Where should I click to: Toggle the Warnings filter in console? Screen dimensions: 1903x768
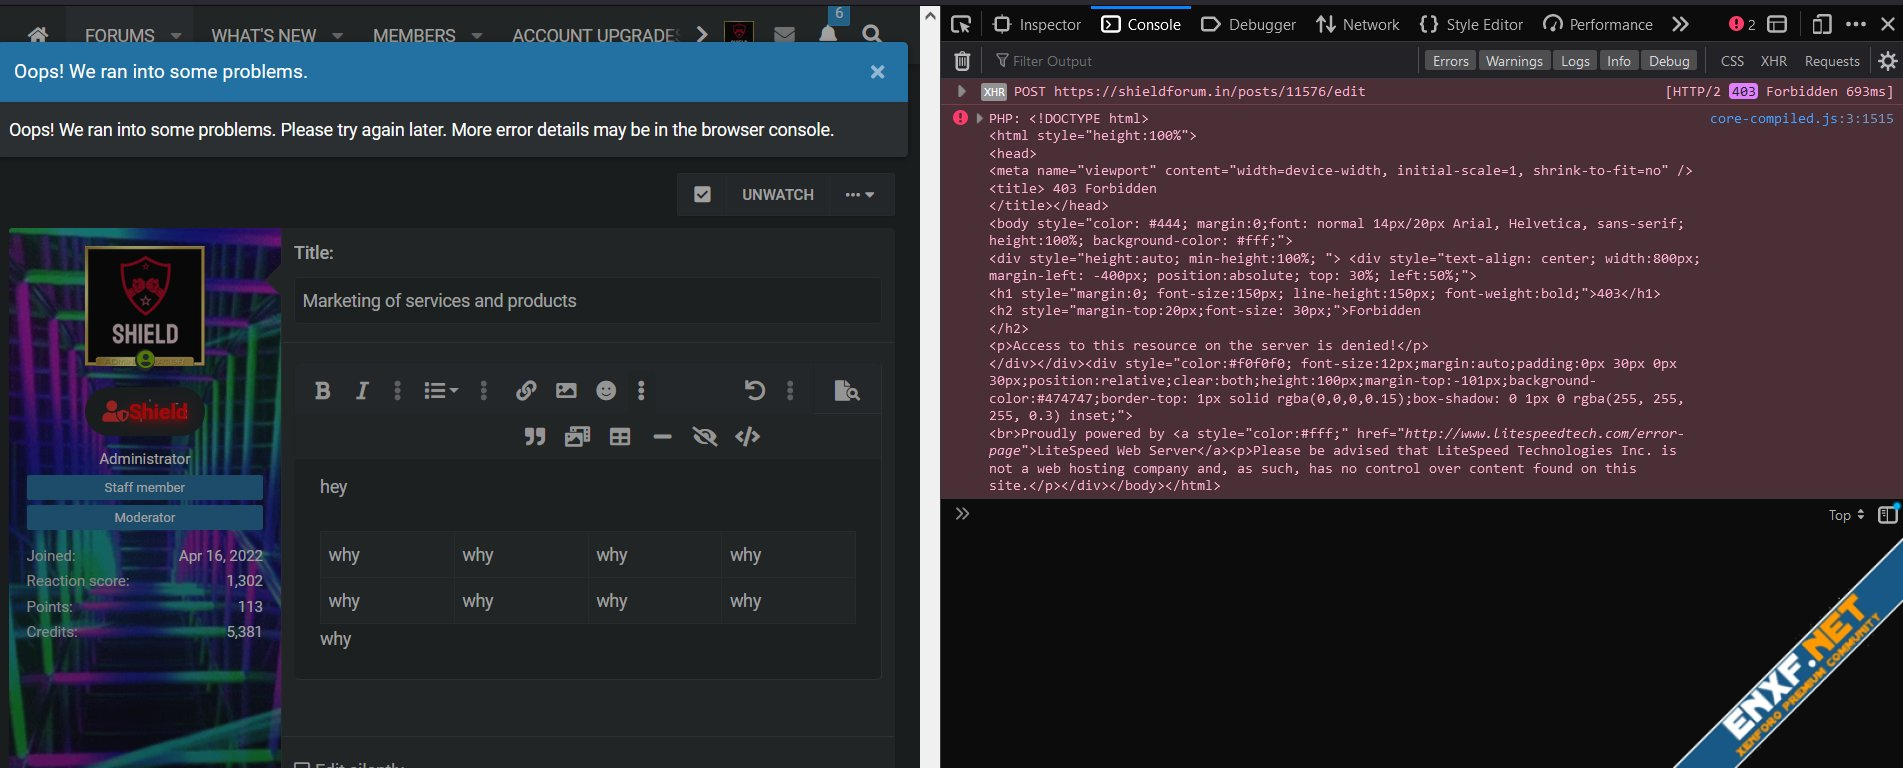click(1513, 61)
